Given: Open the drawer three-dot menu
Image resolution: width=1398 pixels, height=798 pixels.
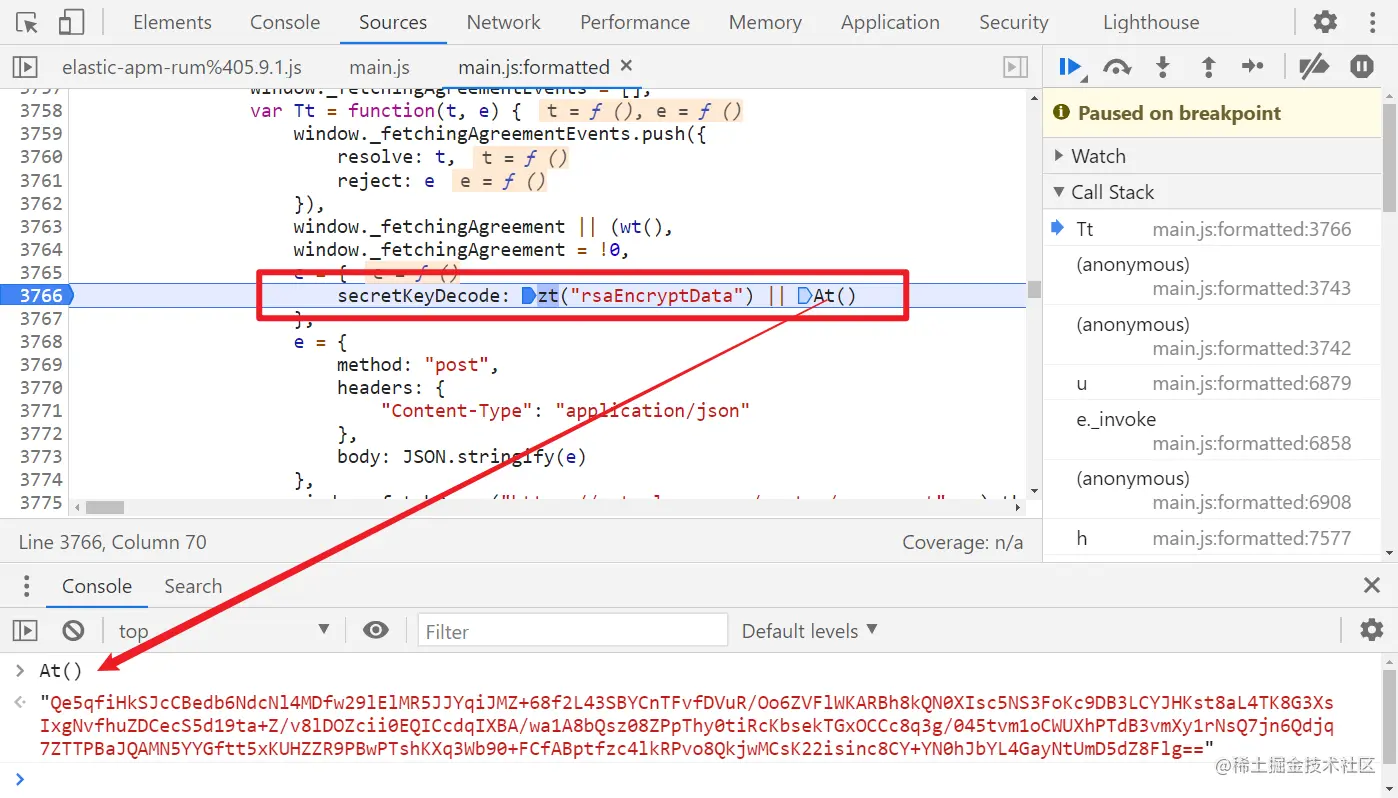Looking at the screenshot, I should pos(27,586).
